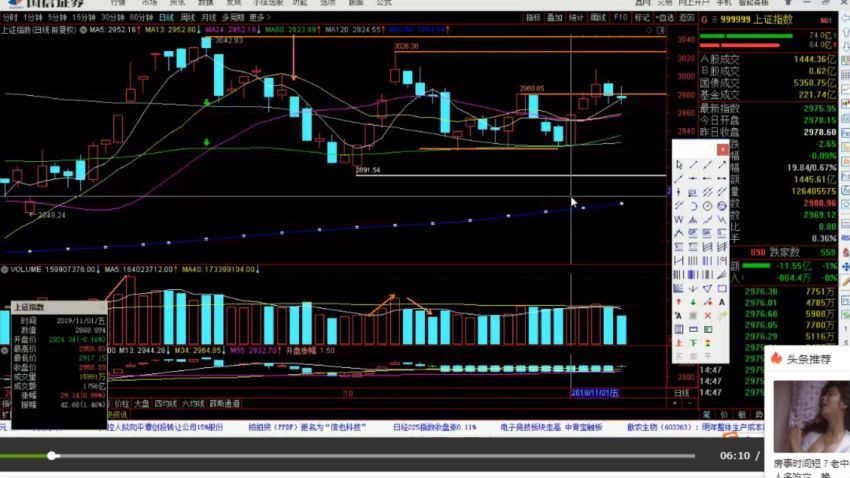Screen dimensions: 850x478
Task: Open the 指标 indicators button
Action: 533,18
